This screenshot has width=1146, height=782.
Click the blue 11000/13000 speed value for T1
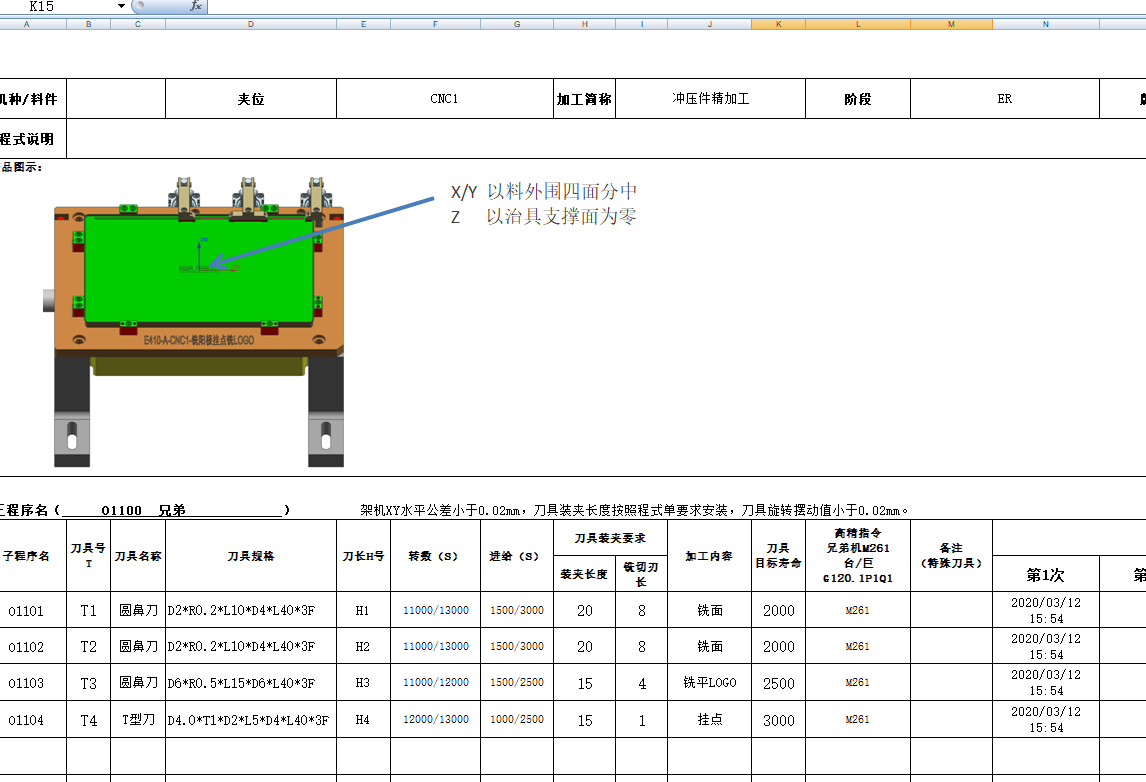(x=435, y=609)
